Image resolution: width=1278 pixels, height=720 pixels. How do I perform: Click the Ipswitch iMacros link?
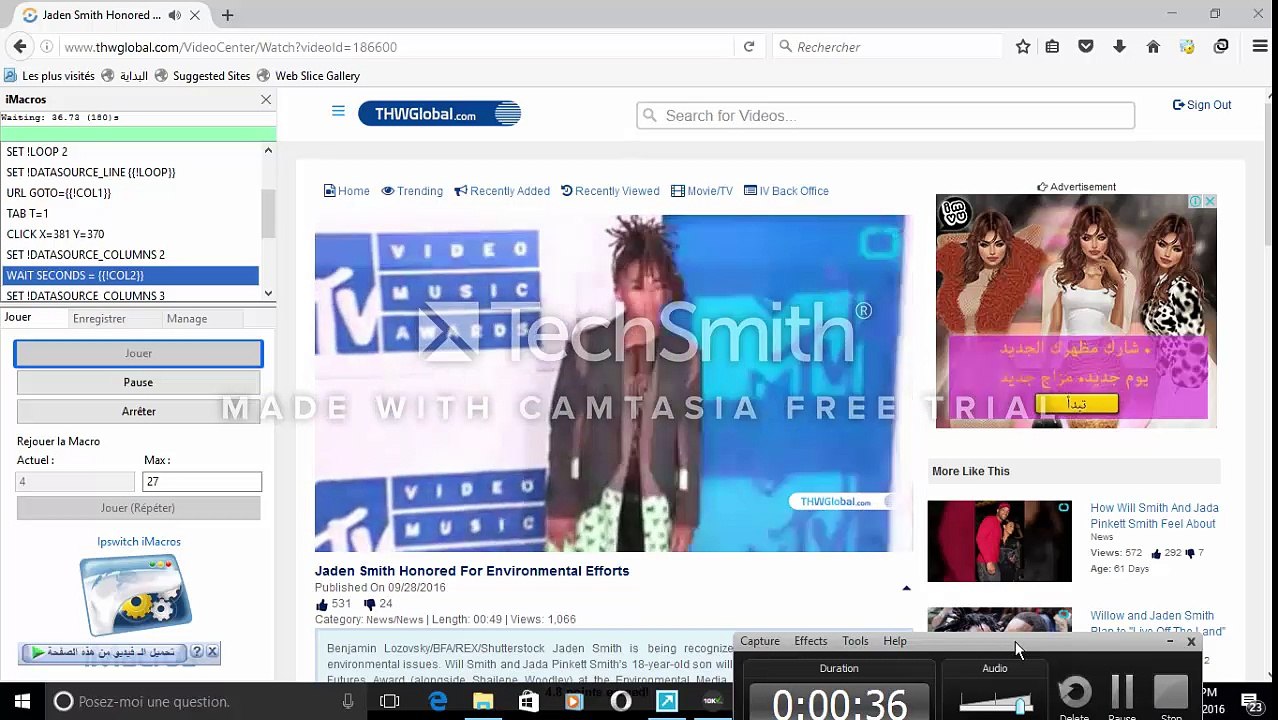pyautogui.click(x=139, y=541)
